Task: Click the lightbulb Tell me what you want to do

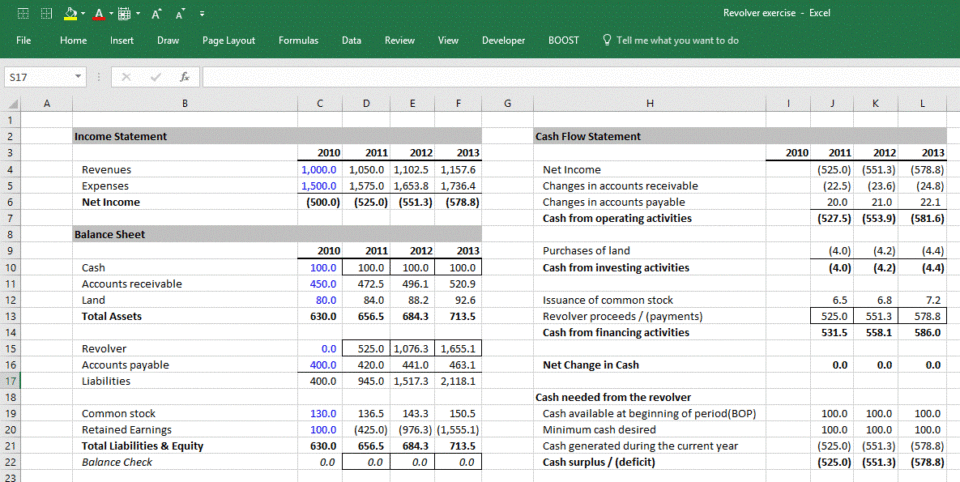Action: tap(670, 40)
